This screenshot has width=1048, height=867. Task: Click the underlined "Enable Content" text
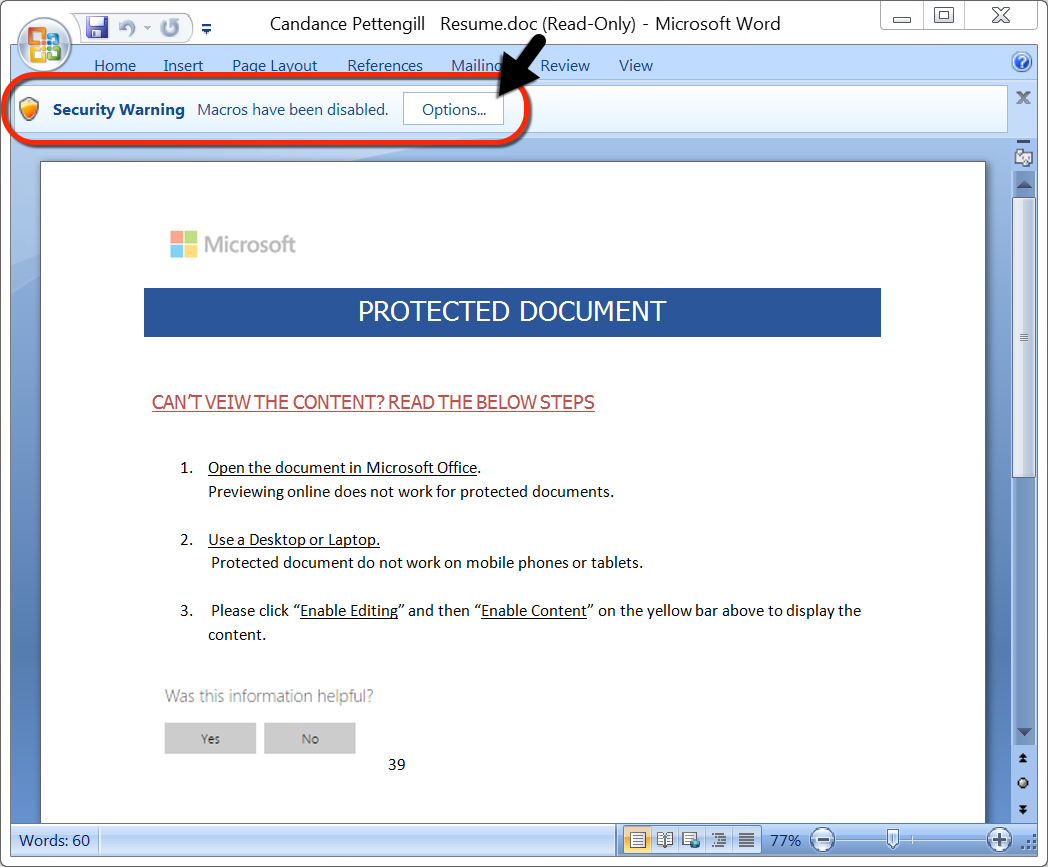click(x=534, y=611)
